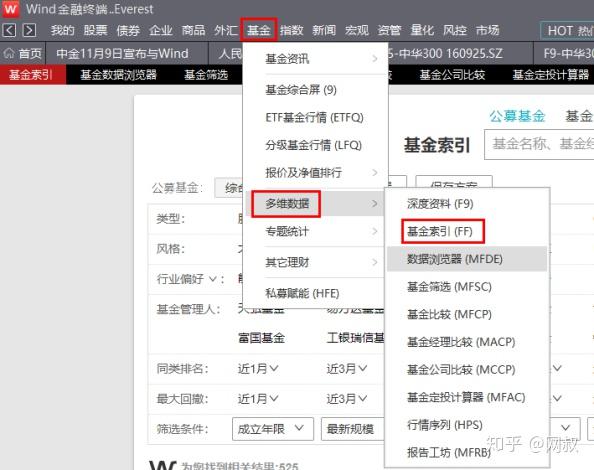Open 同类排名 近3月 dropdown
This screenshot has width=594, height=470.
pos(347,368)
